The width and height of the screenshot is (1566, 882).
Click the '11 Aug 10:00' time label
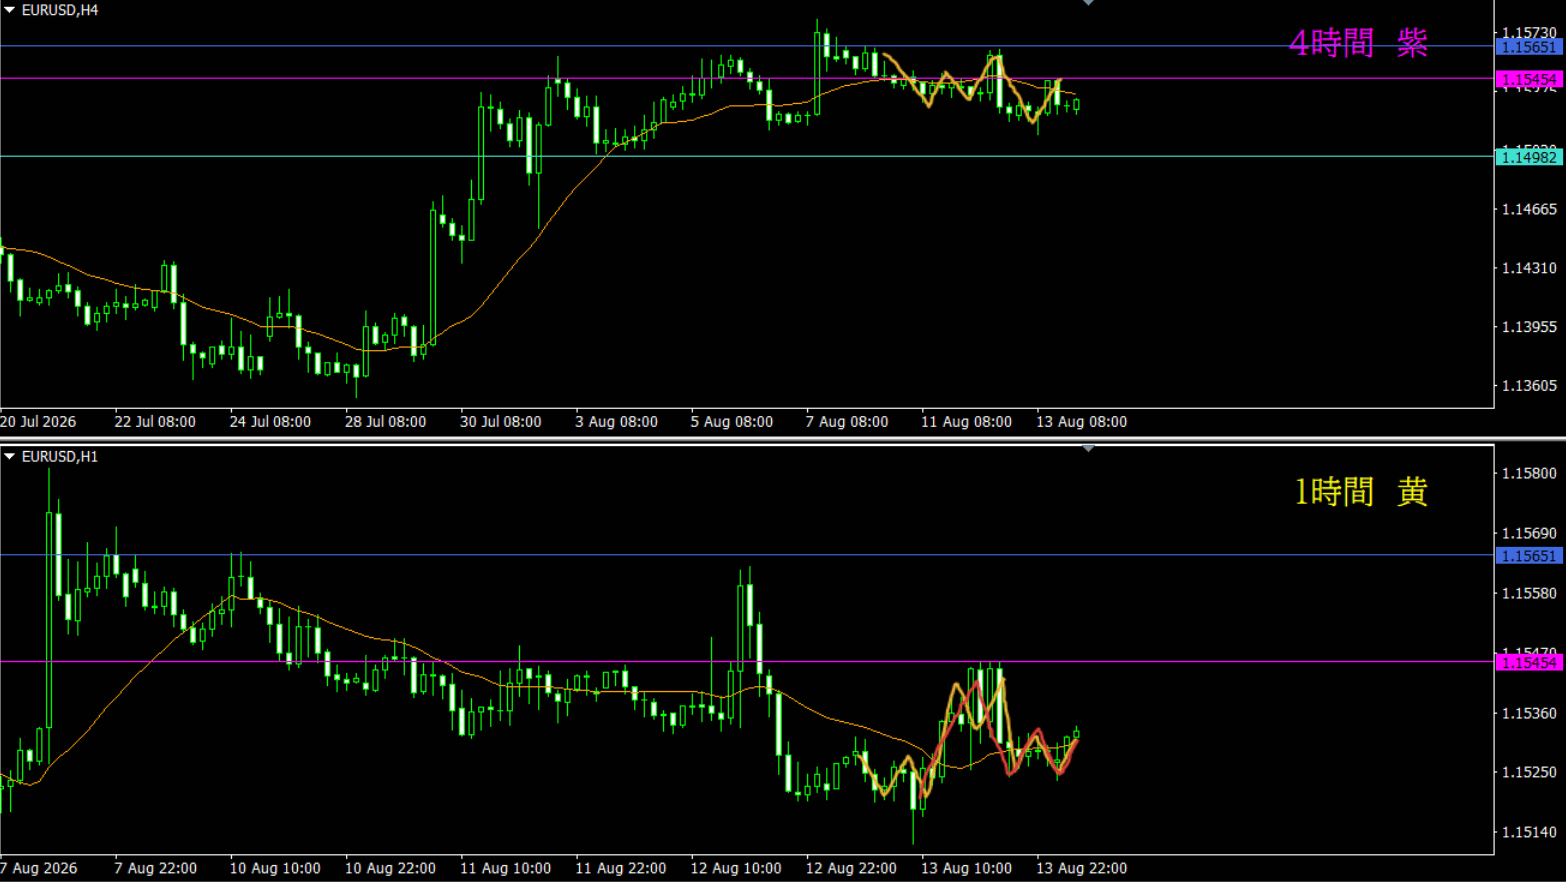point(505,868)
